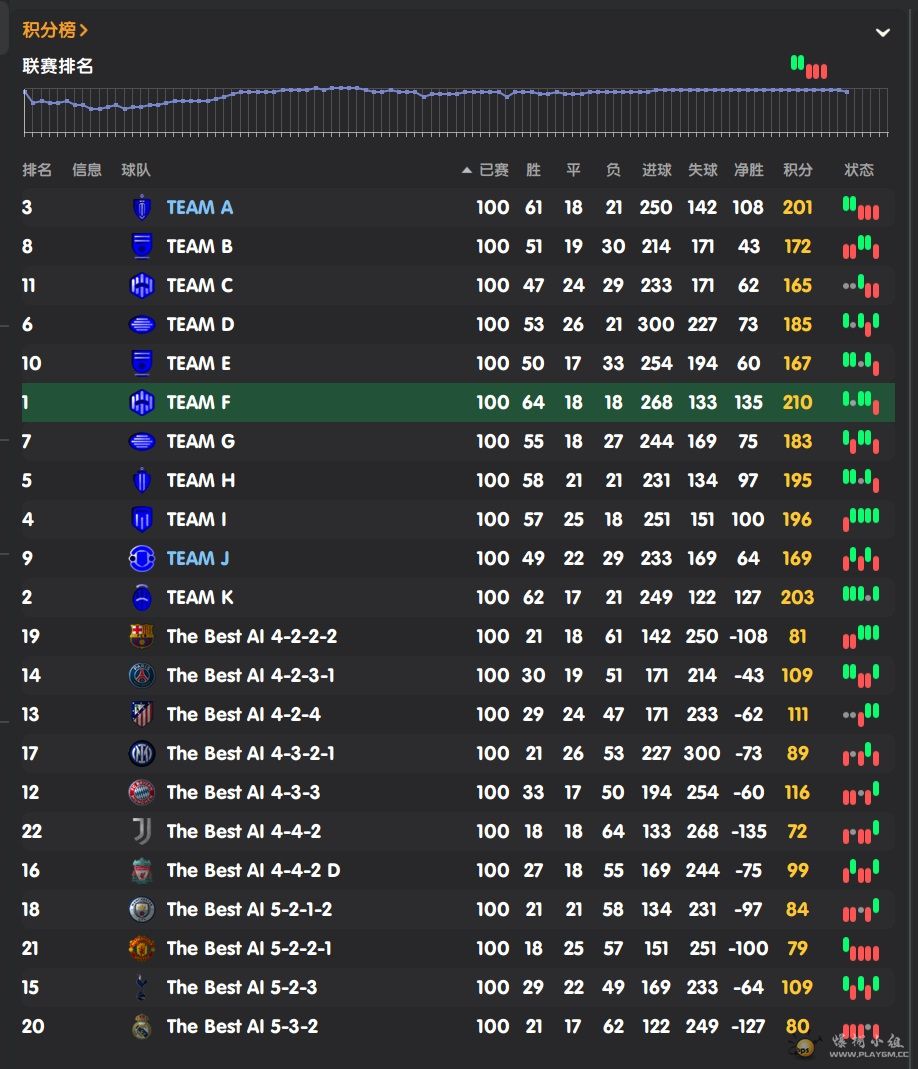Click the Real Madrid badge beside The Best AI 5-3-2

click(142, 1026)
